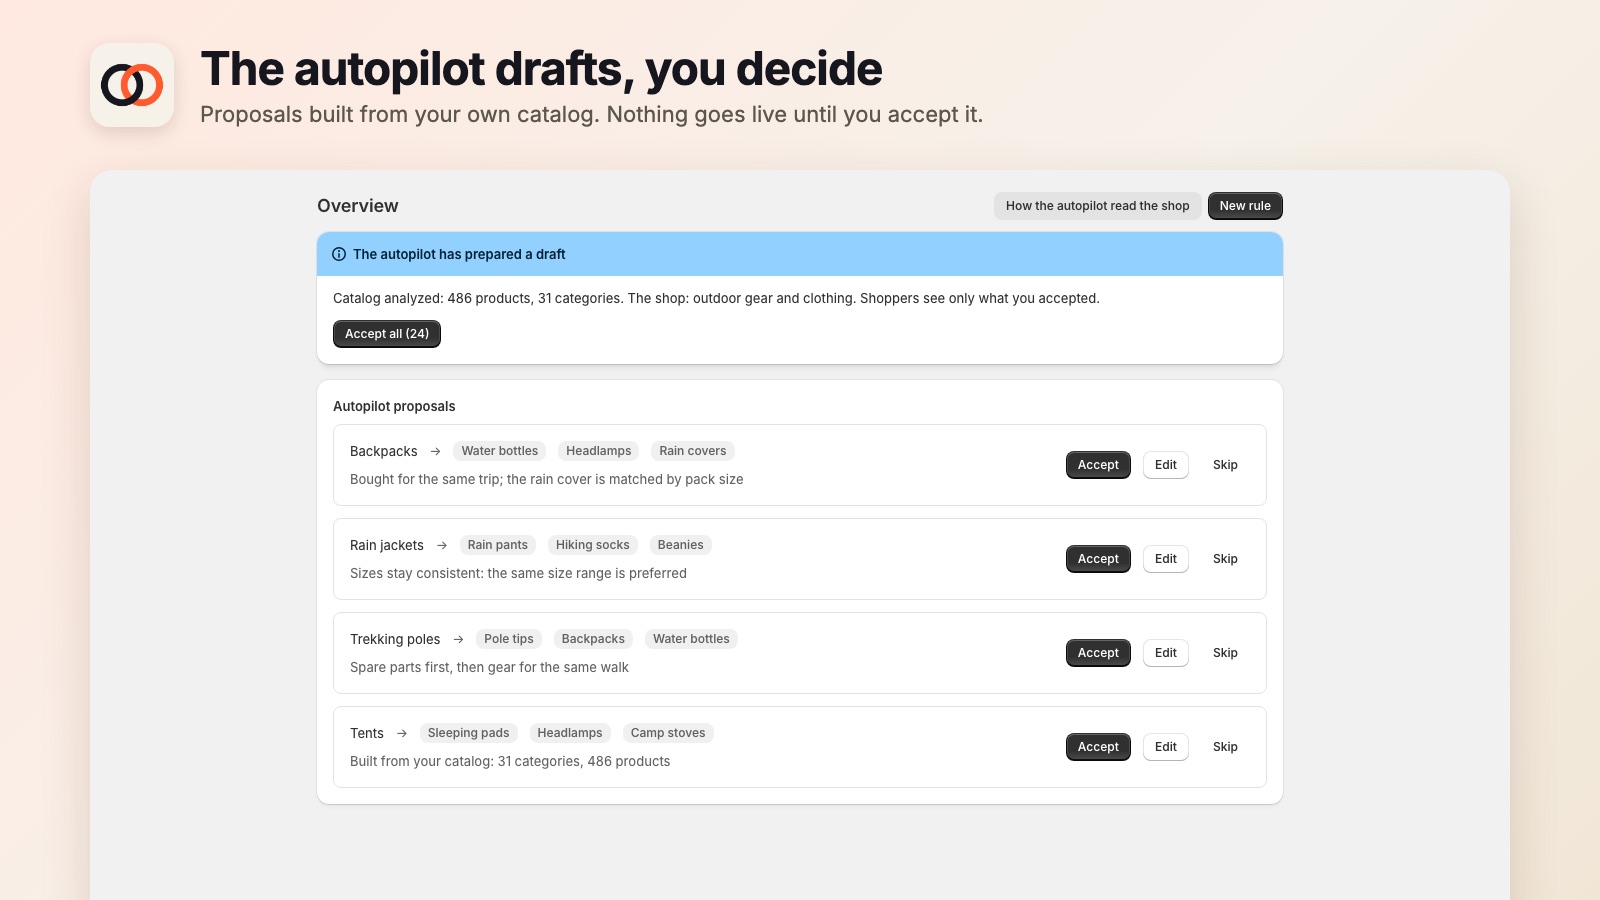Screen dimensions: 1600x900
Task: Accept the Tents proposal
Action: (x=1098, y=747)
